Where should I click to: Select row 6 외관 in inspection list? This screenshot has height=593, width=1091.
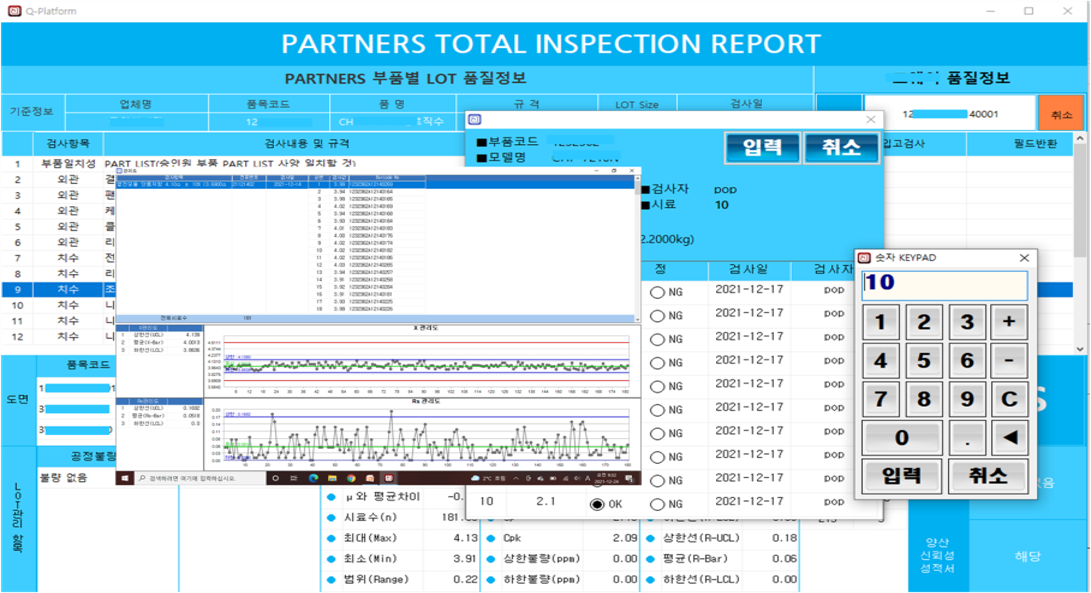(59, 242)
